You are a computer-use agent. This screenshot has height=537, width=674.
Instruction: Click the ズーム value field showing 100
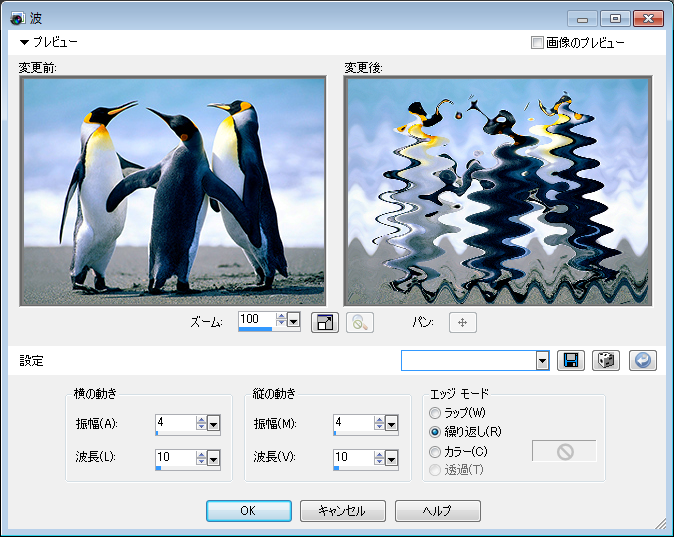click(x=257, y=319)
